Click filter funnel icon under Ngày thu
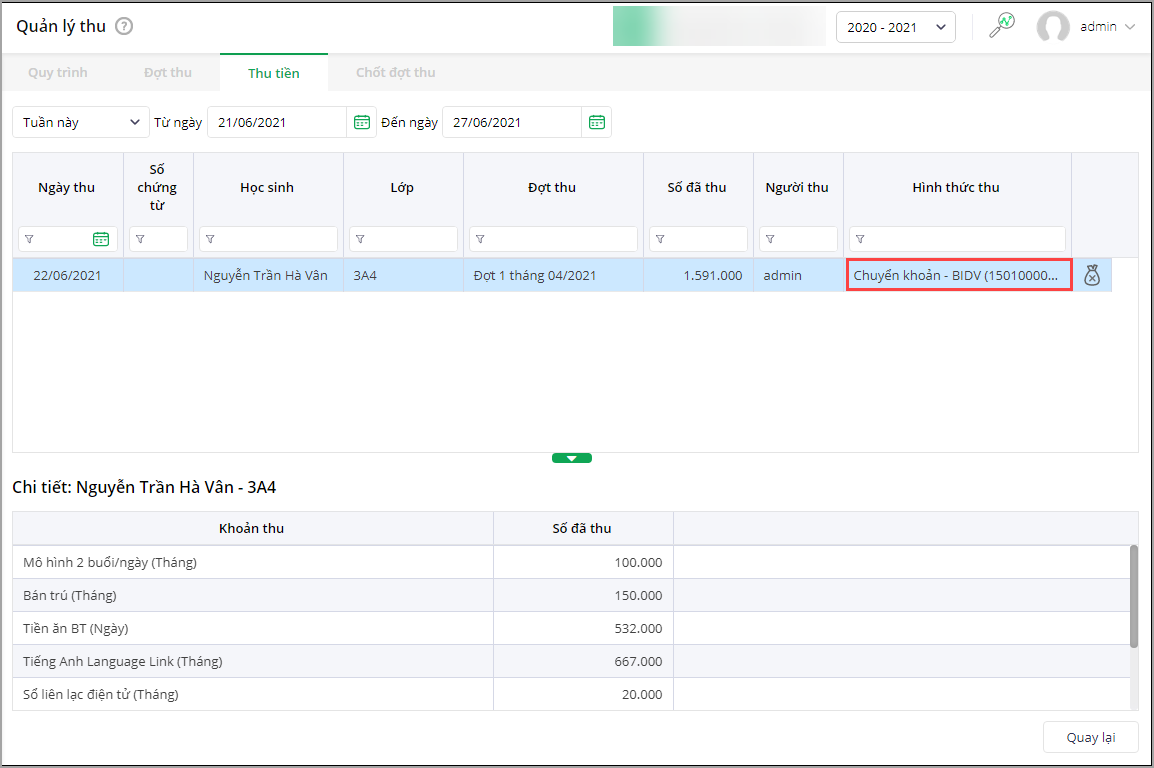This screenshot has width=1154, height=768. 29,239
